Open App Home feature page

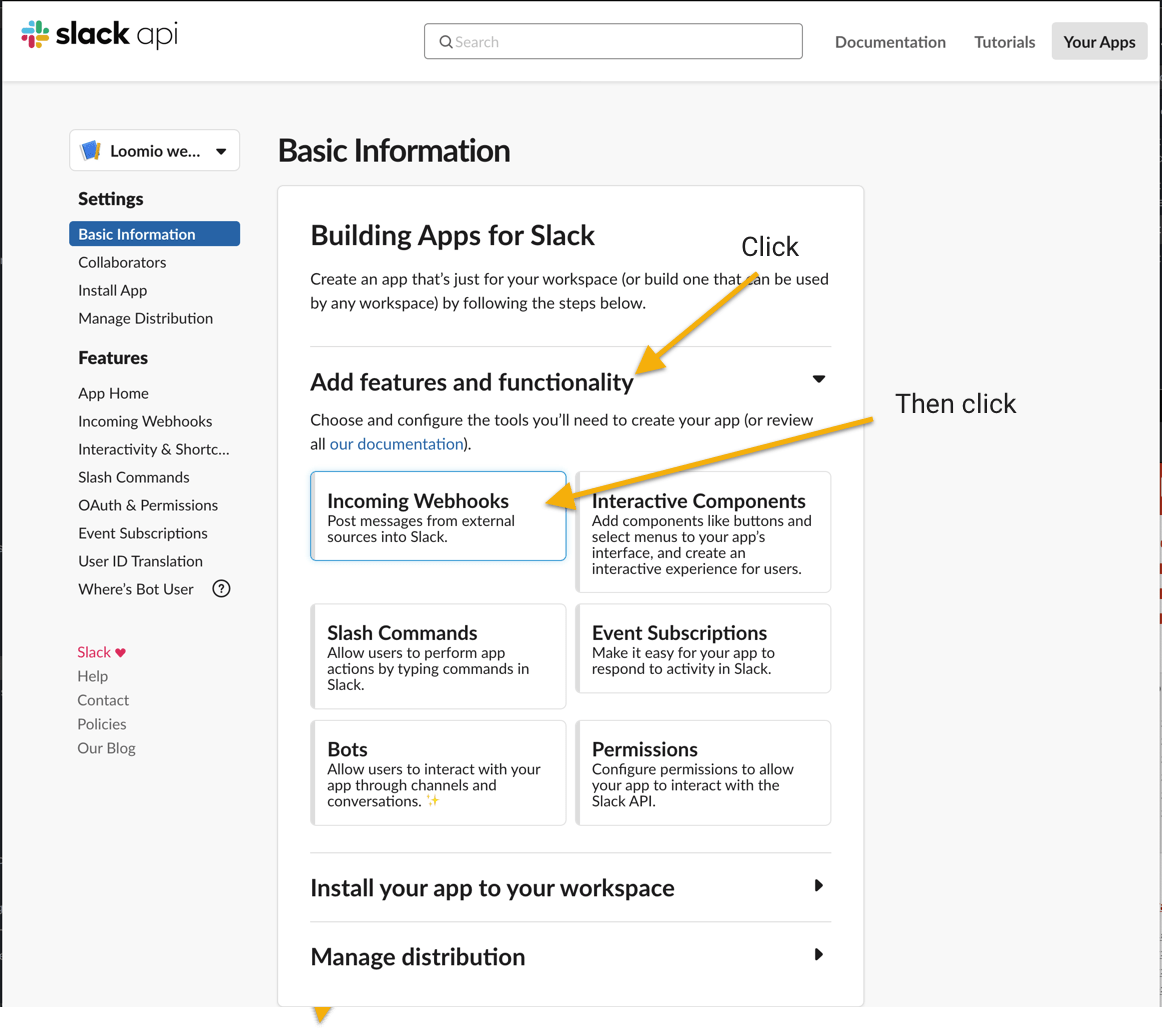click(113, 393)
